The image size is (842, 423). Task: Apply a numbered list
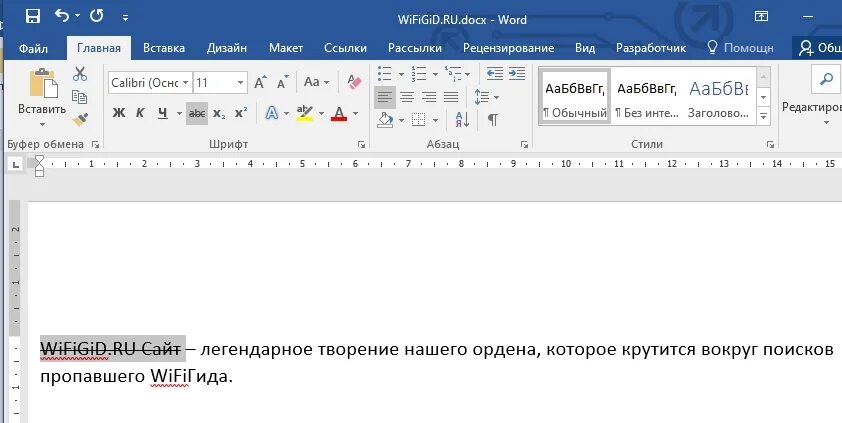(419, 74)
